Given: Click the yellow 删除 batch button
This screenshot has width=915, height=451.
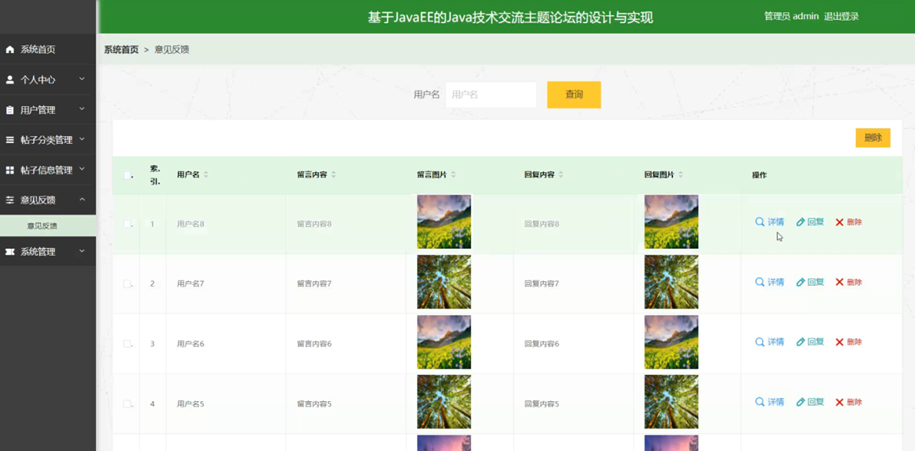Looking at the screenshot, I should click(873, 138).
